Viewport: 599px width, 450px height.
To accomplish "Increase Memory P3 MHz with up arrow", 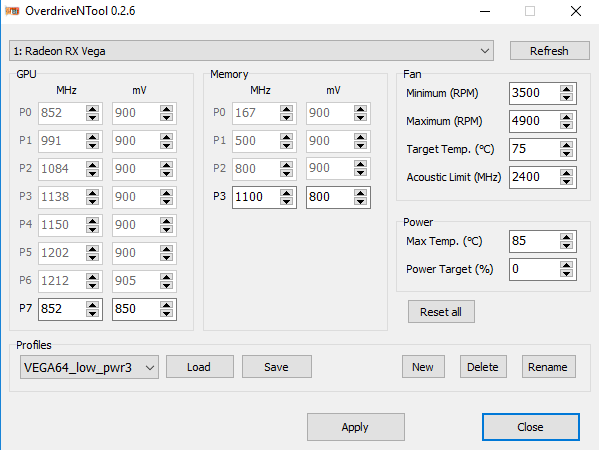I will coord(286,193).
